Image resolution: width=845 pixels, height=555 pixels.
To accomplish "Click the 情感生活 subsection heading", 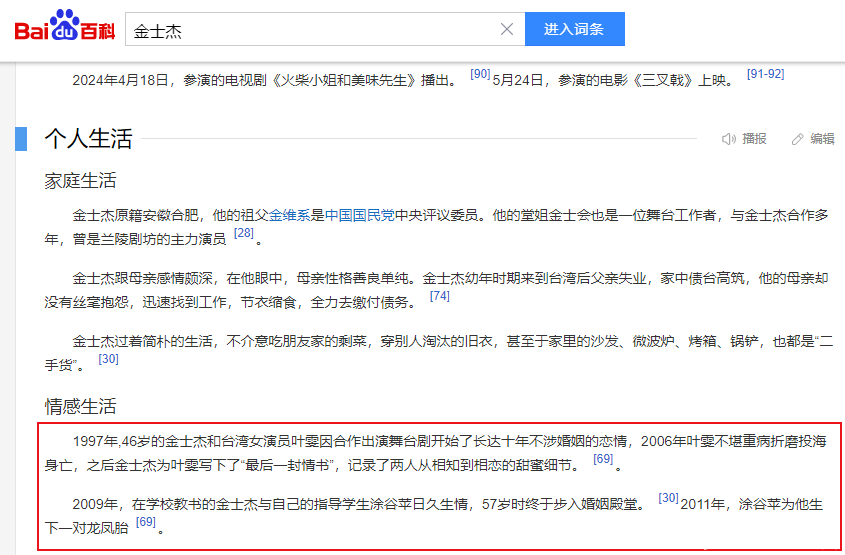I will tap(80, 406).
